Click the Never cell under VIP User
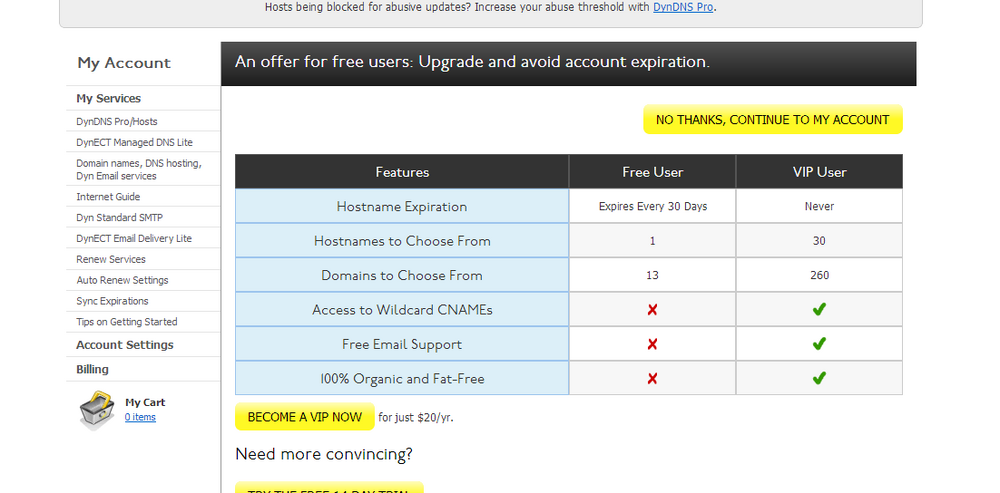The width and height of the screenshot is (1000, 493). click(x=820, y=207)
